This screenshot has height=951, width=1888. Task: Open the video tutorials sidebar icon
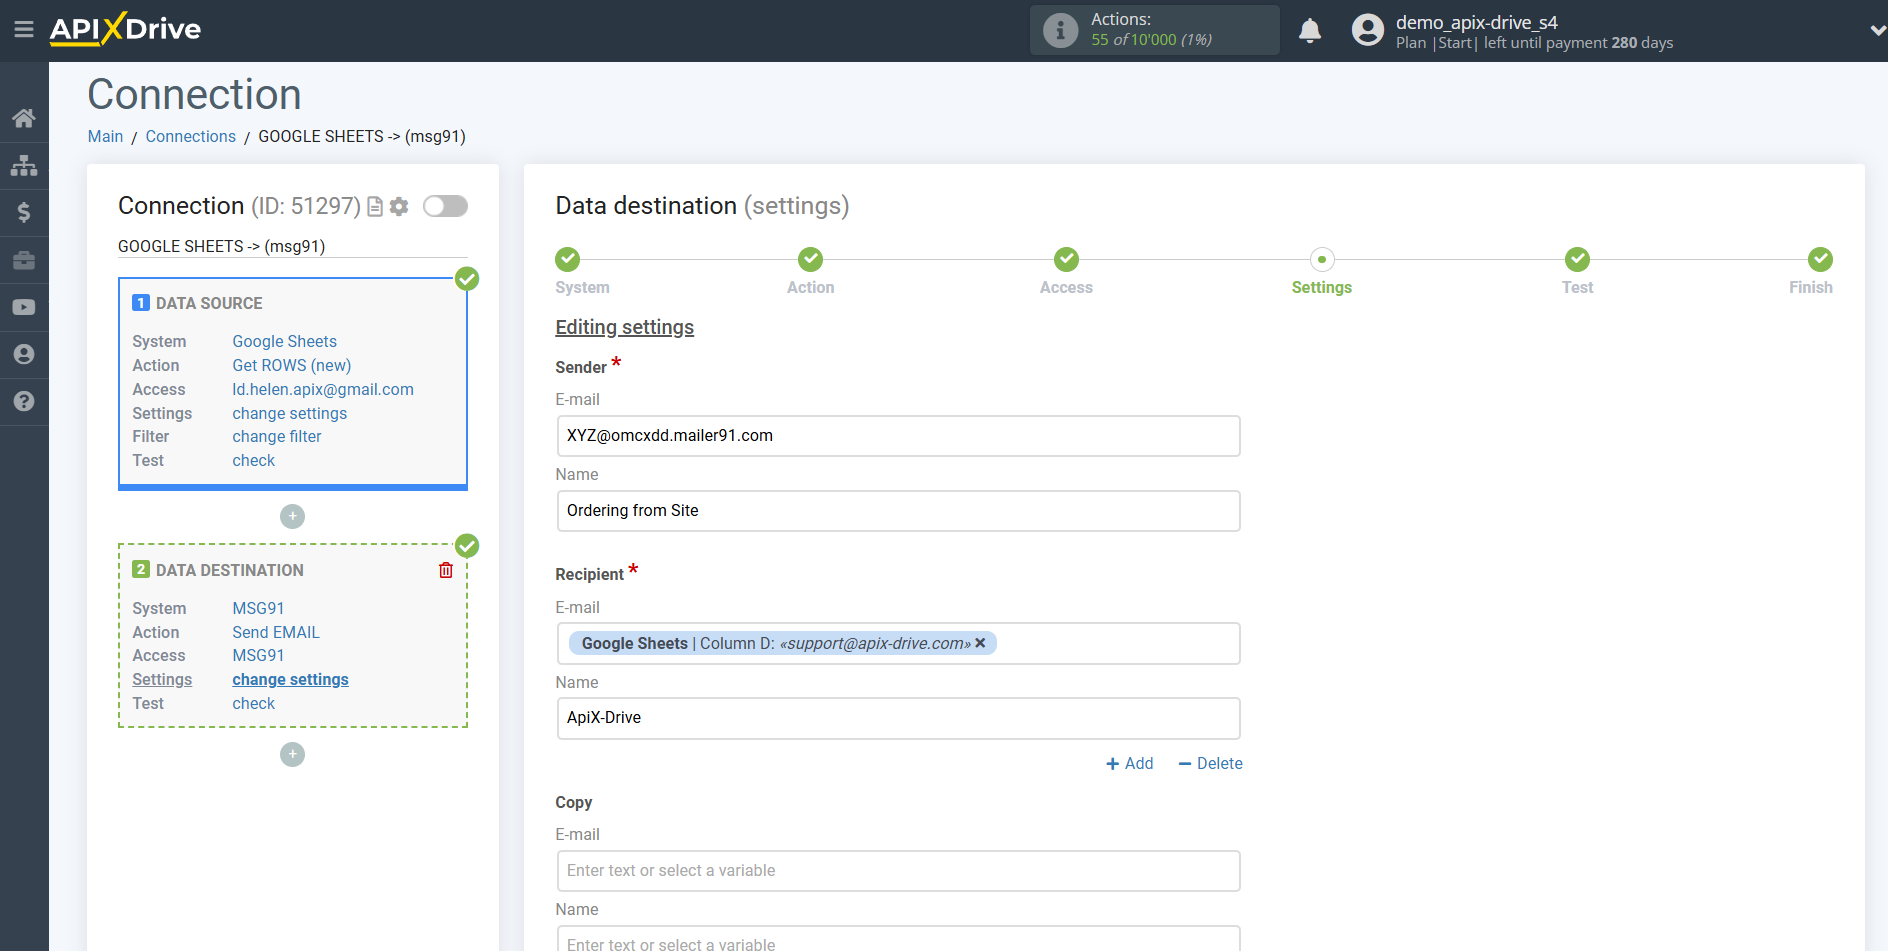(x=24, y=307)
